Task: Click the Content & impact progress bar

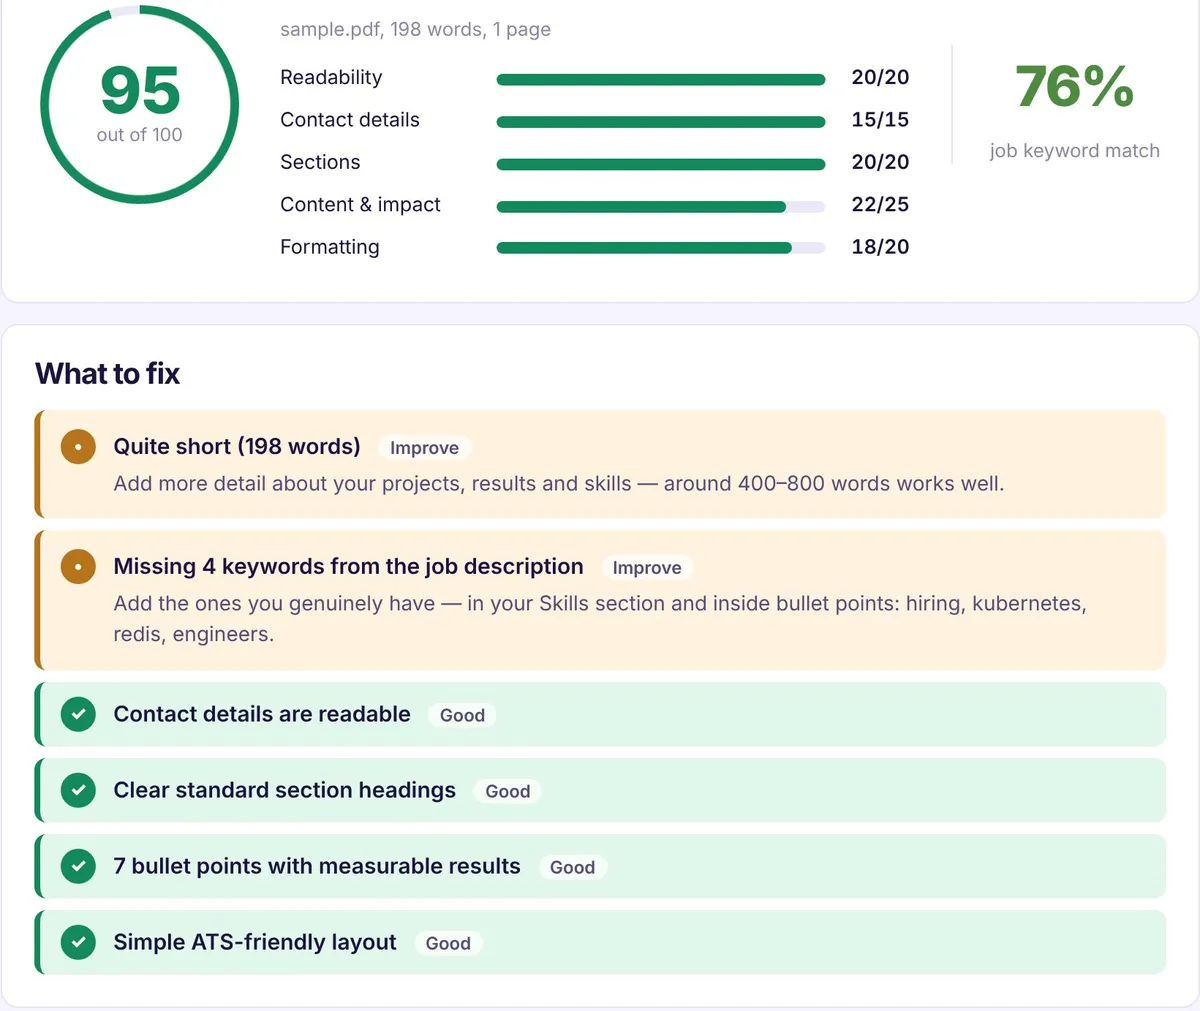Action: [661, 207]
